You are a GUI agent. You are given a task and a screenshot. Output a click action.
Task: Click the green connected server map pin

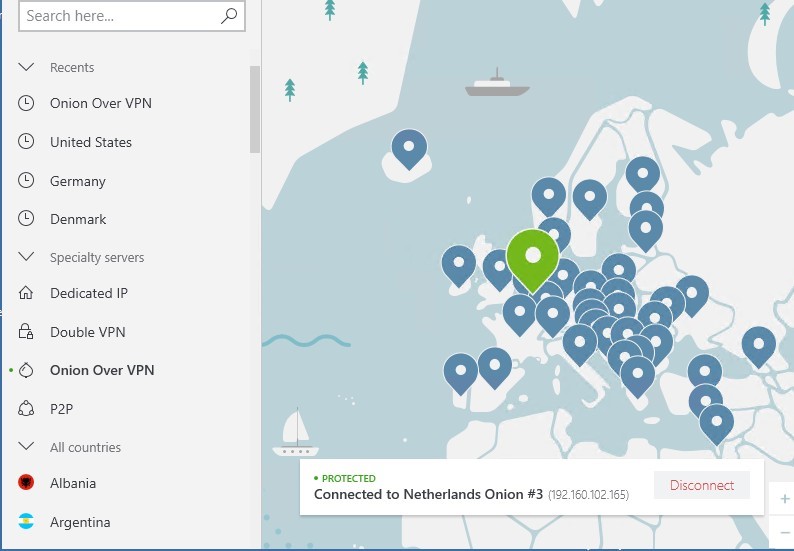533,255
